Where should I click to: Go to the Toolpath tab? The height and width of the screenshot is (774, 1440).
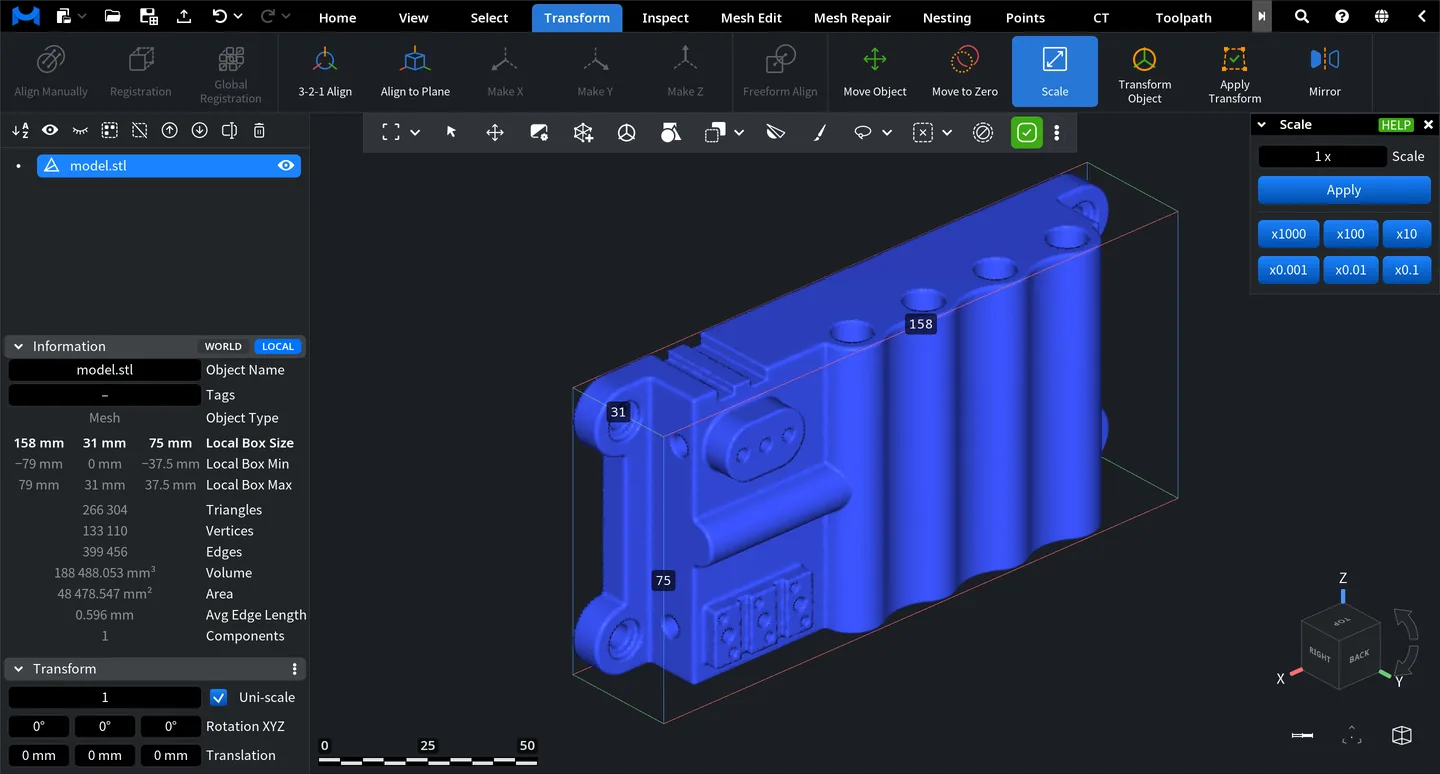coord(1183,17)
